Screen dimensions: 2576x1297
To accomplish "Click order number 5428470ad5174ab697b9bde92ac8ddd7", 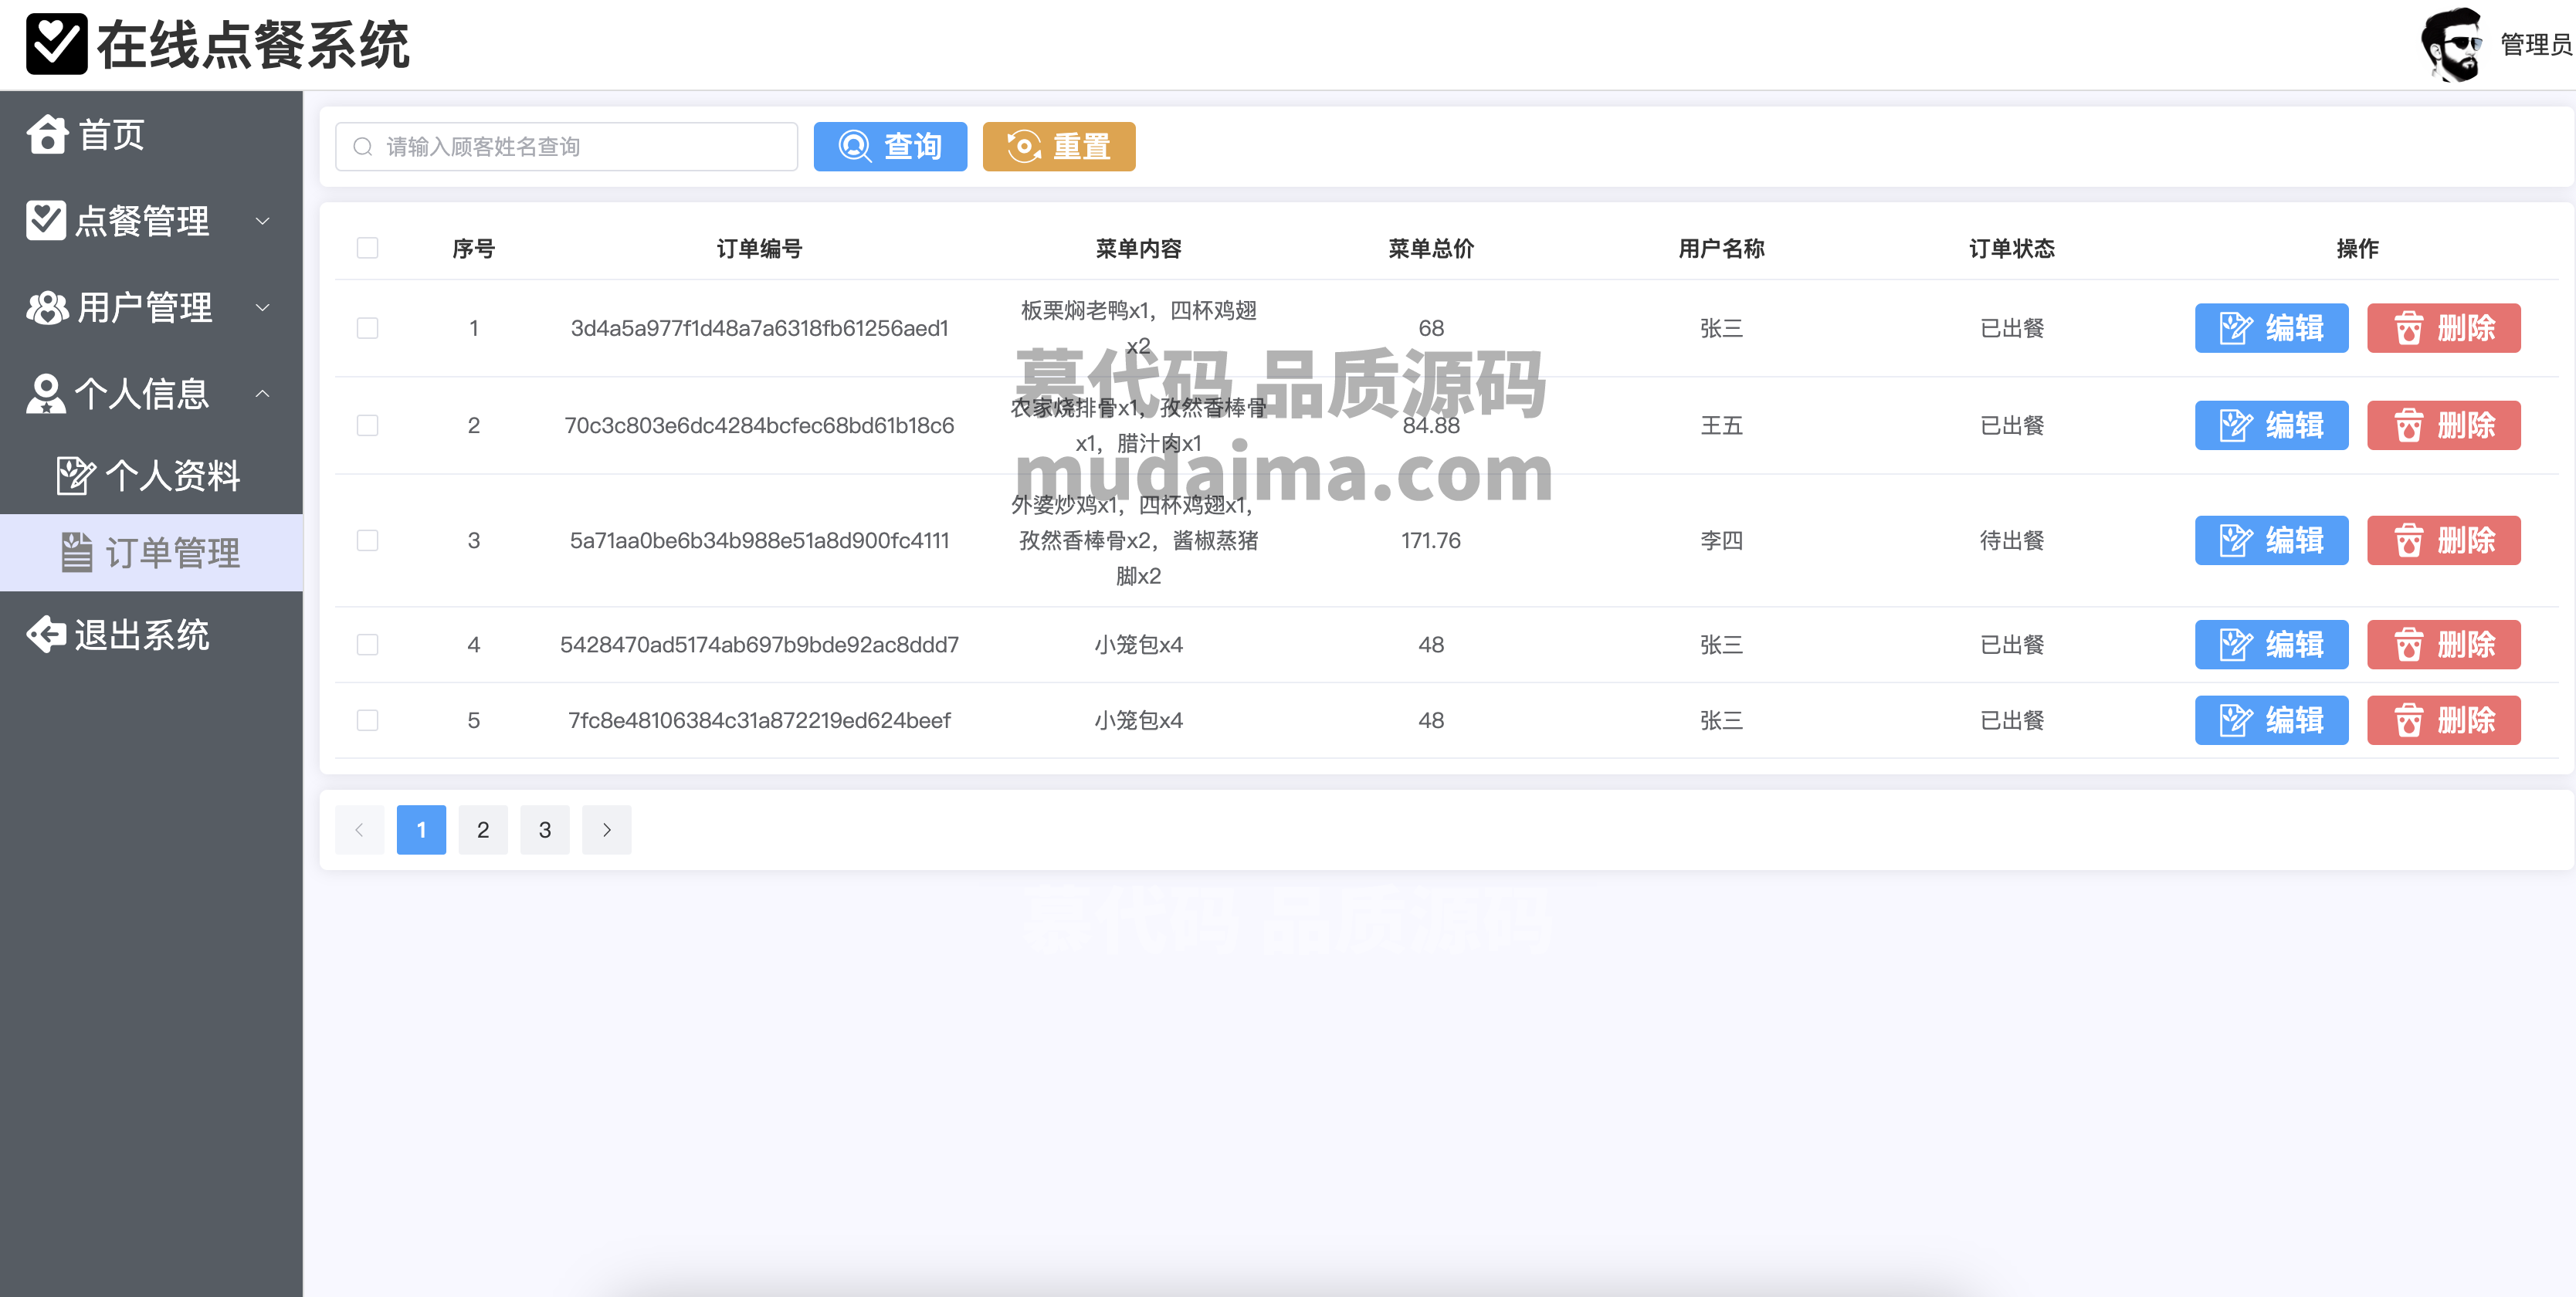I will point(759,644).
